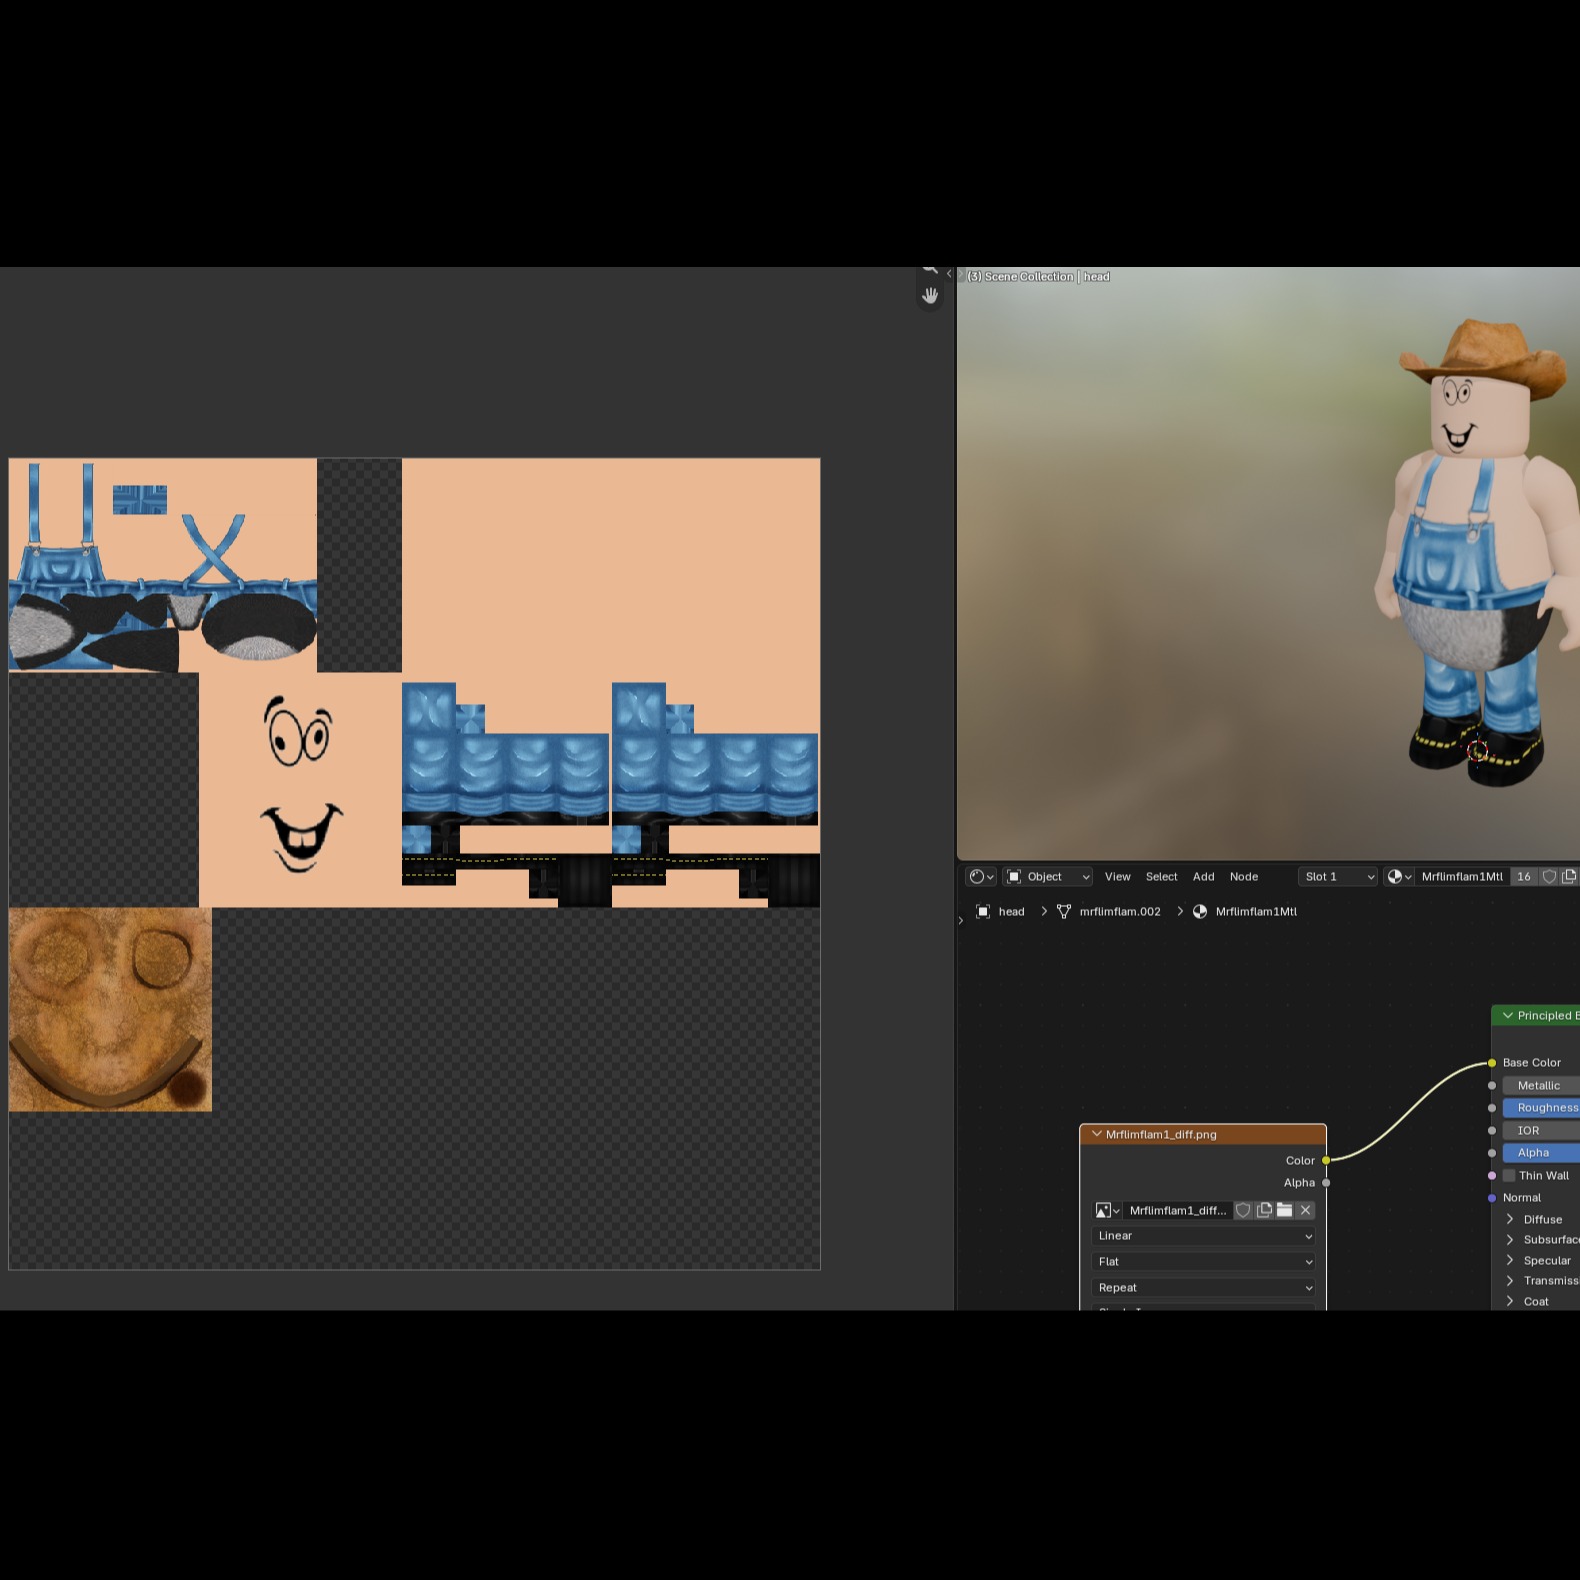Image resolution: width=1580 pixels, height=1580 pixels.
Task: Click the Color output socket of image node
Action: click(1326, 1161)
